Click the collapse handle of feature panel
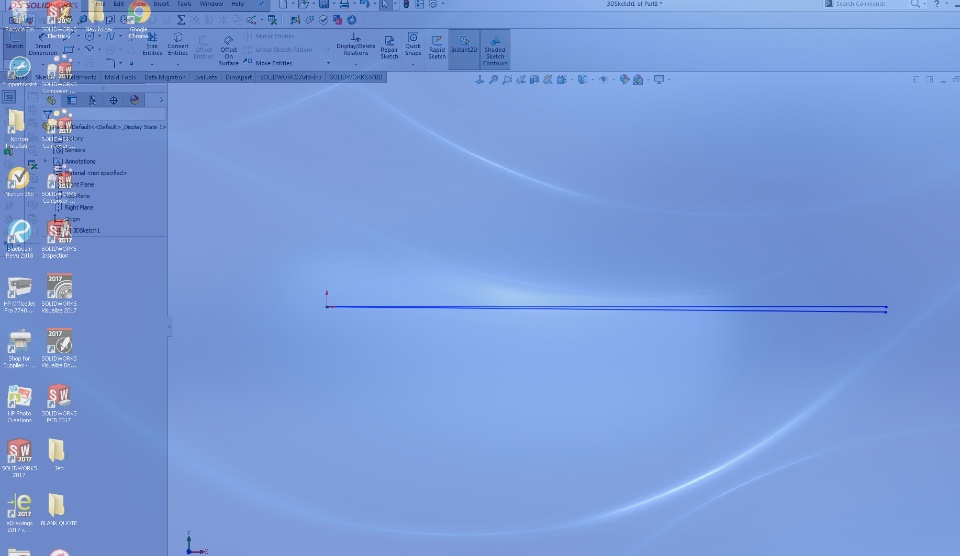The width and height of the screenshot is (960, 556). click(x=169, y=328)
